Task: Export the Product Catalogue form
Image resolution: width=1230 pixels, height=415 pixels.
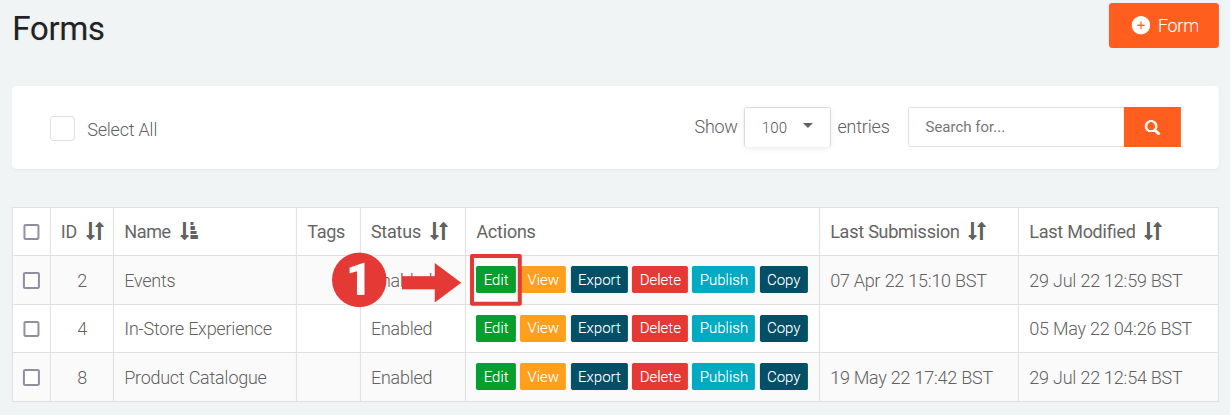Action: (599, 377)
